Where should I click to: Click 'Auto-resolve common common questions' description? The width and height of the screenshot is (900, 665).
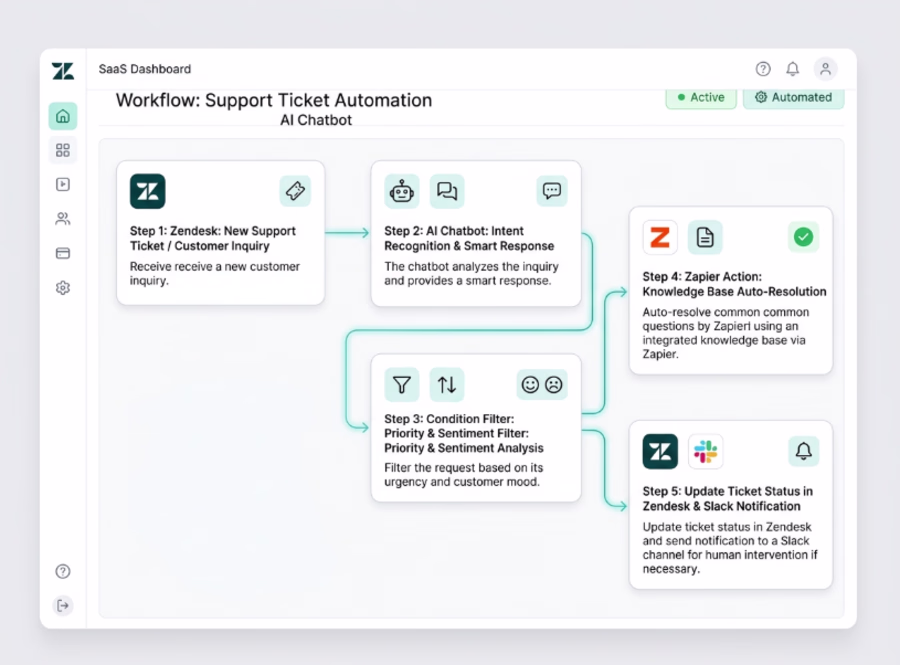726,333
